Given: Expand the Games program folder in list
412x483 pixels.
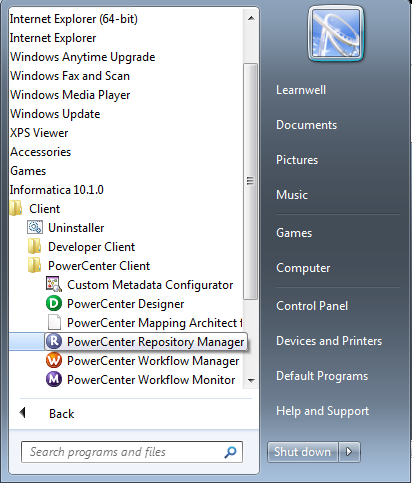Looking at the screenshot, I should point(28,171).
